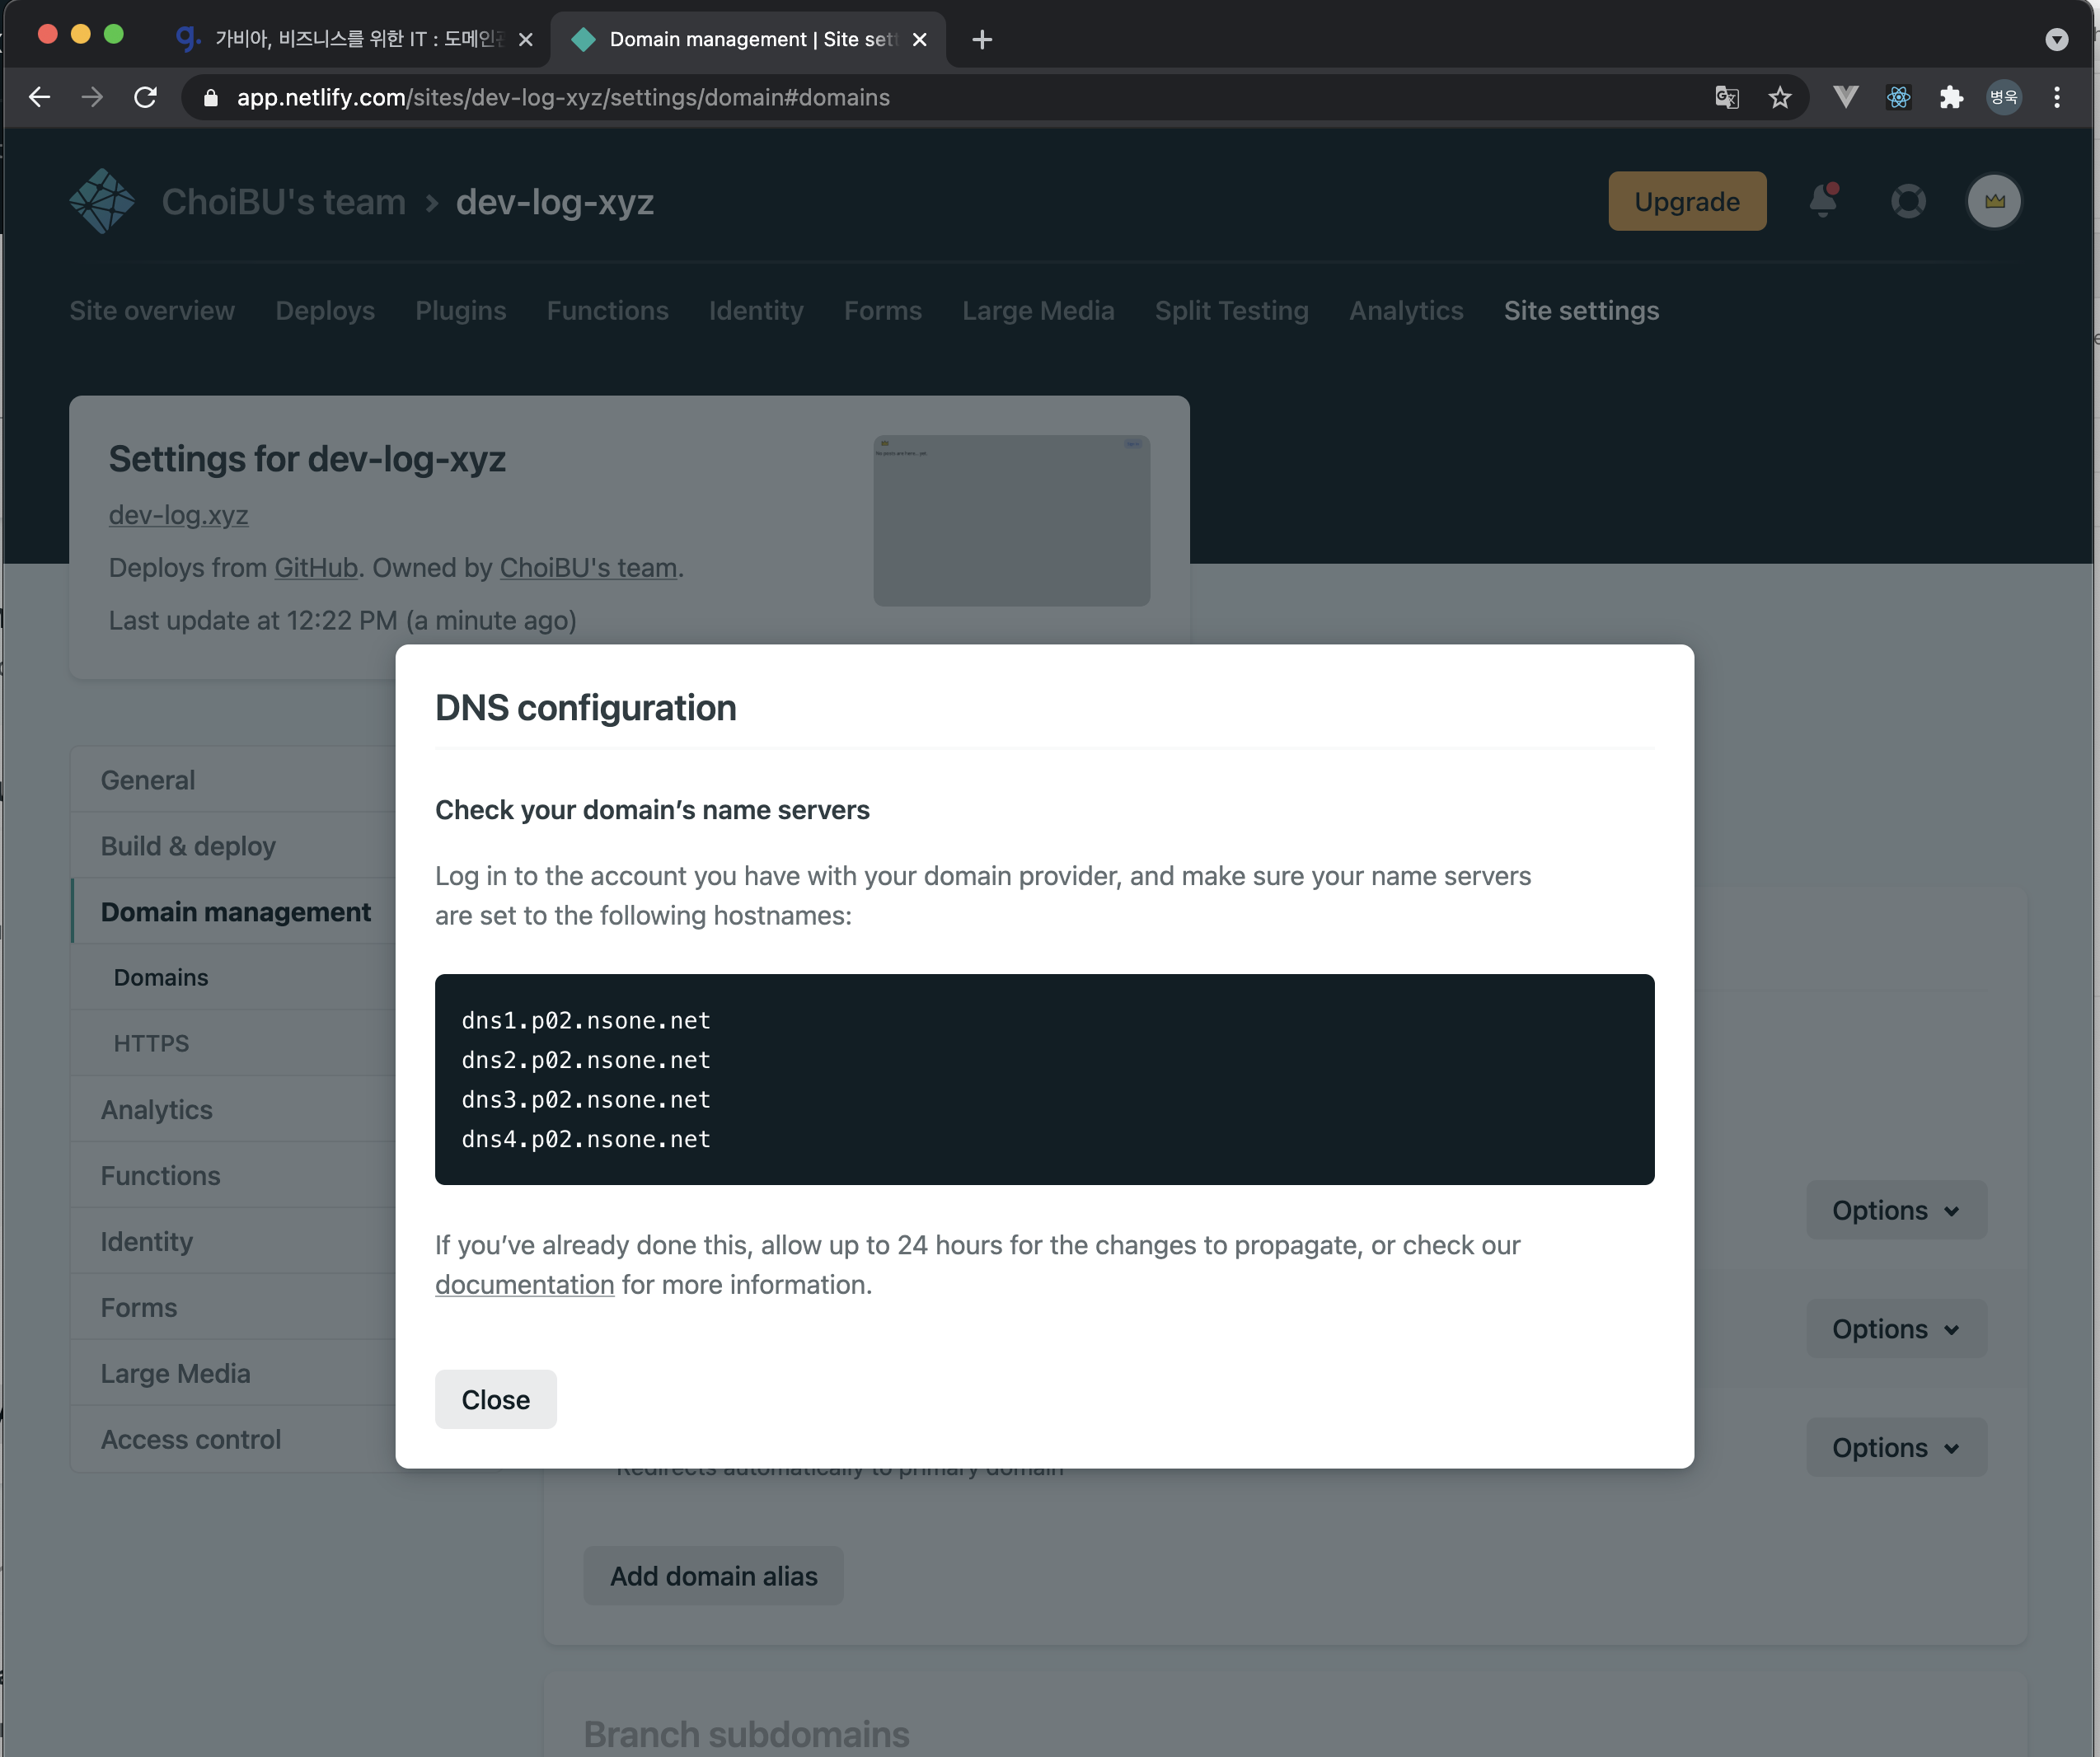This screenshot has width=2100, height=1757.
Task: Click the site preview thumbnail
Action: coord(1011,520)
